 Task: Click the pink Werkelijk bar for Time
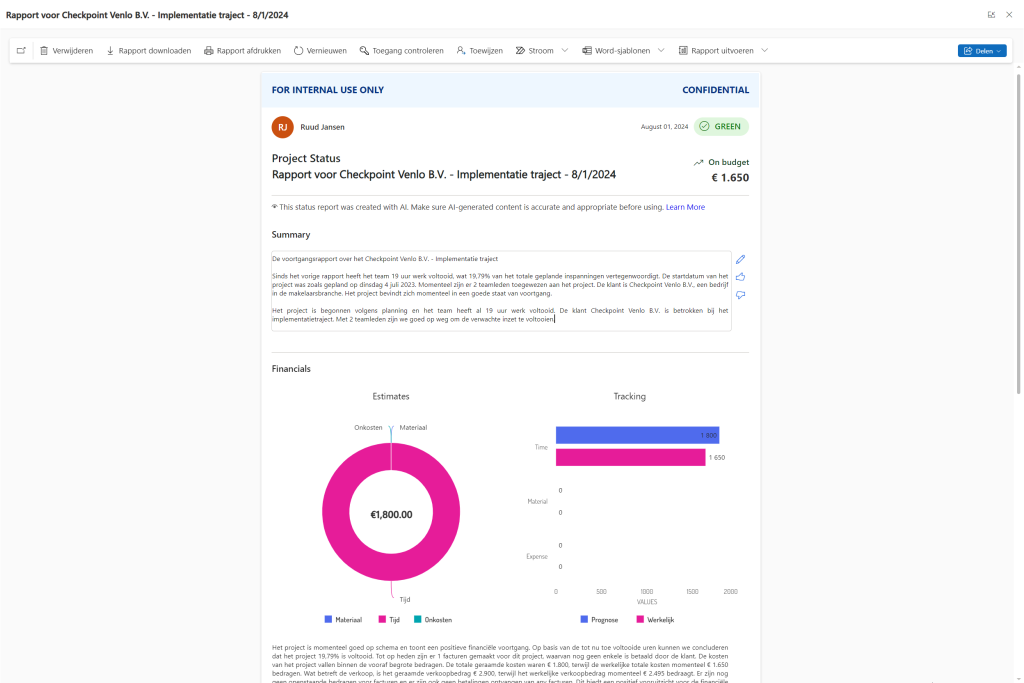[630, 457]
